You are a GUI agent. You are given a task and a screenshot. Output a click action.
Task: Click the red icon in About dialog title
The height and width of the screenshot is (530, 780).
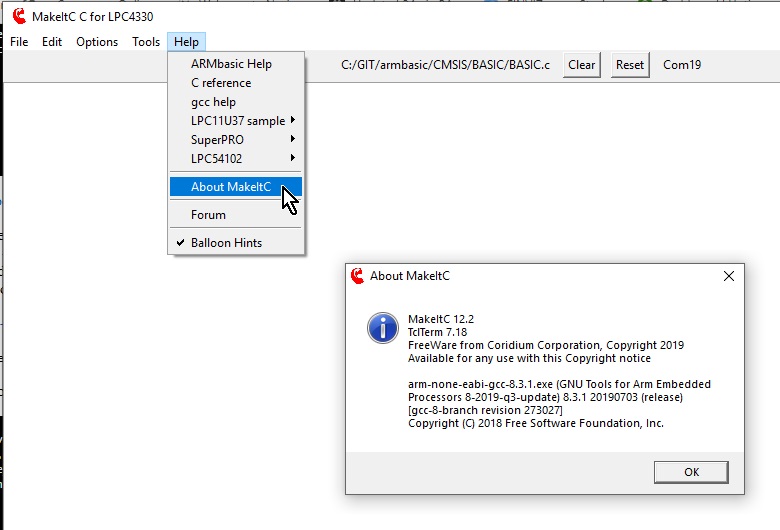(357, 276)
